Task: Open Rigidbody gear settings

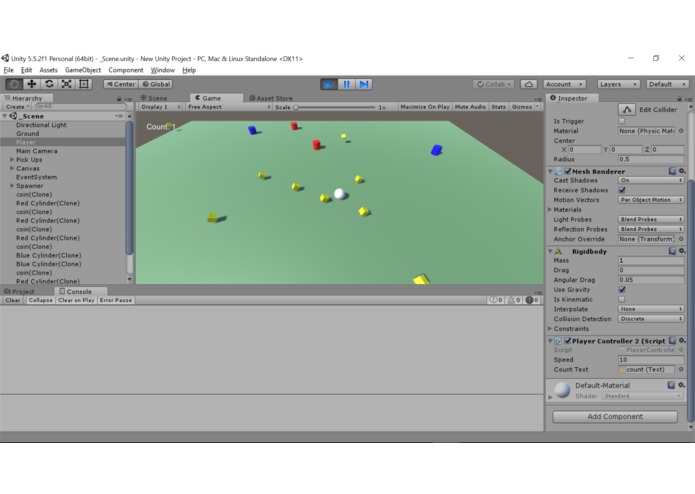Action: tap(682, 251)
